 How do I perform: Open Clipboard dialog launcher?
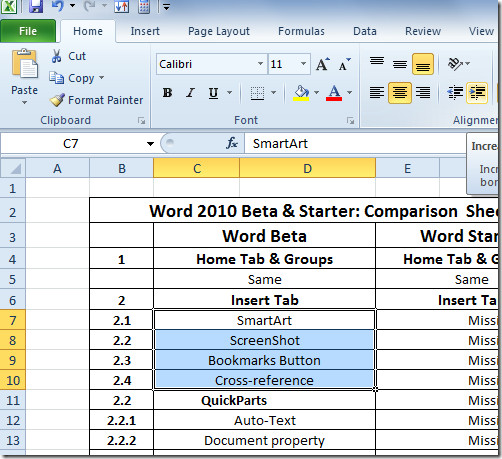tap(142, 121)
